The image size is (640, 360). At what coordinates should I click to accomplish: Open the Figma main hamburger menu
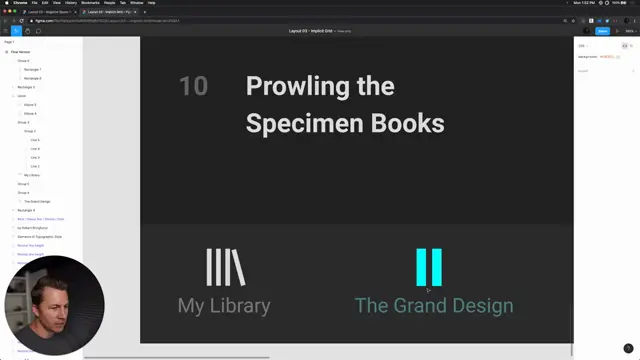click(x=6, y=31)
